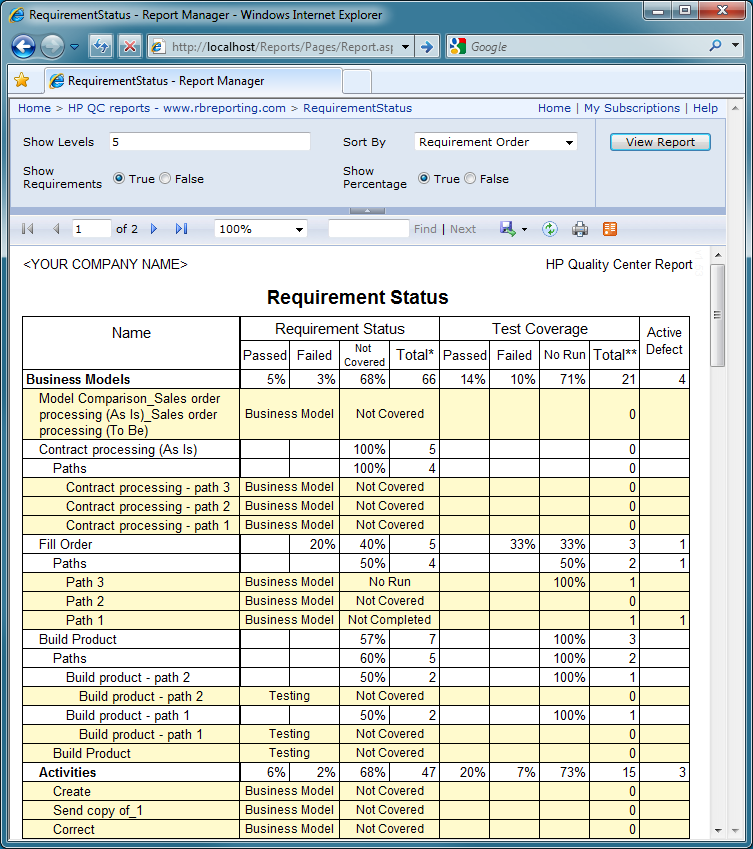Select False for Show Percentage
Screen dimensions: 753x849
tap(470, 178)
